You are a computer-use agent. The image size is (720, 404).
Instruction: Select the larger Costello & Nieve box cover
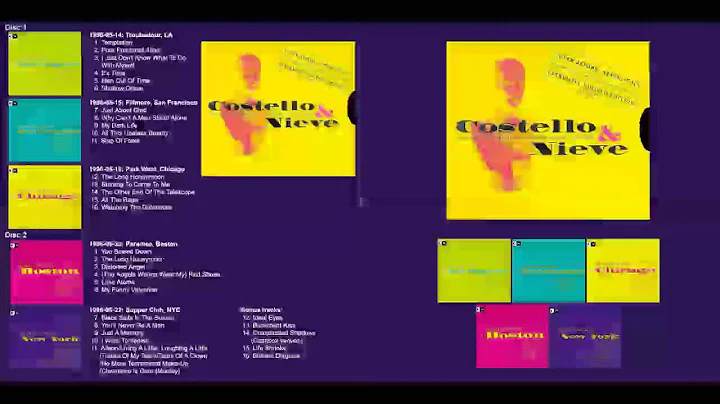coord(548,130)
